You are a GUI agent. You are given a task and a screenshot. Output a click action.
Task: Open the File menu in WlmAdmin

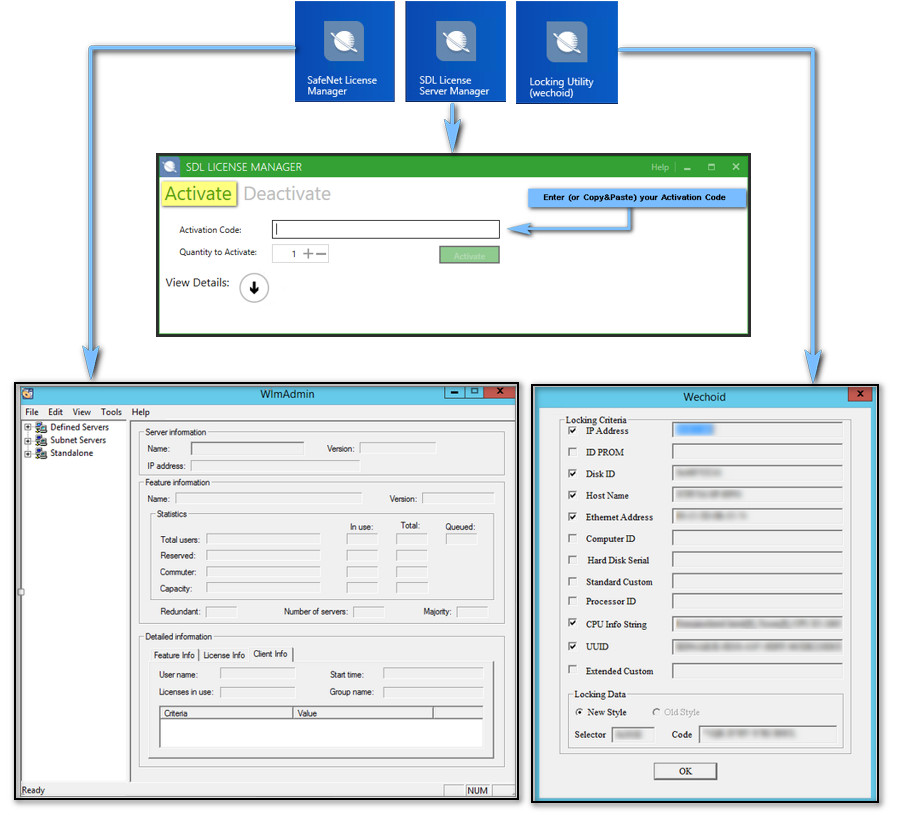[32, 412]
